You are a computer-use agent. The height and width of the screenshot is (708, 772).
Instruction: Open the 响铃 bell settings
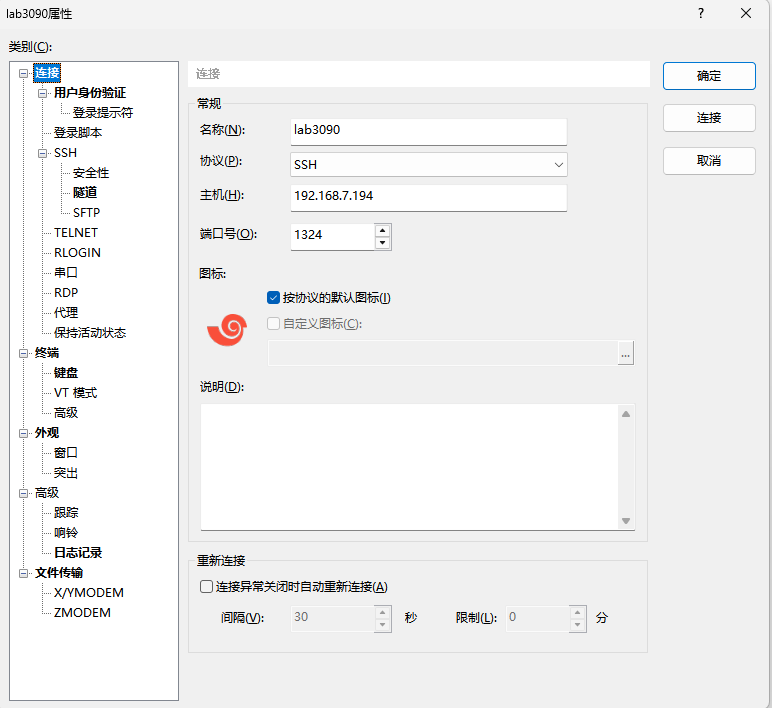coord(65,533)
